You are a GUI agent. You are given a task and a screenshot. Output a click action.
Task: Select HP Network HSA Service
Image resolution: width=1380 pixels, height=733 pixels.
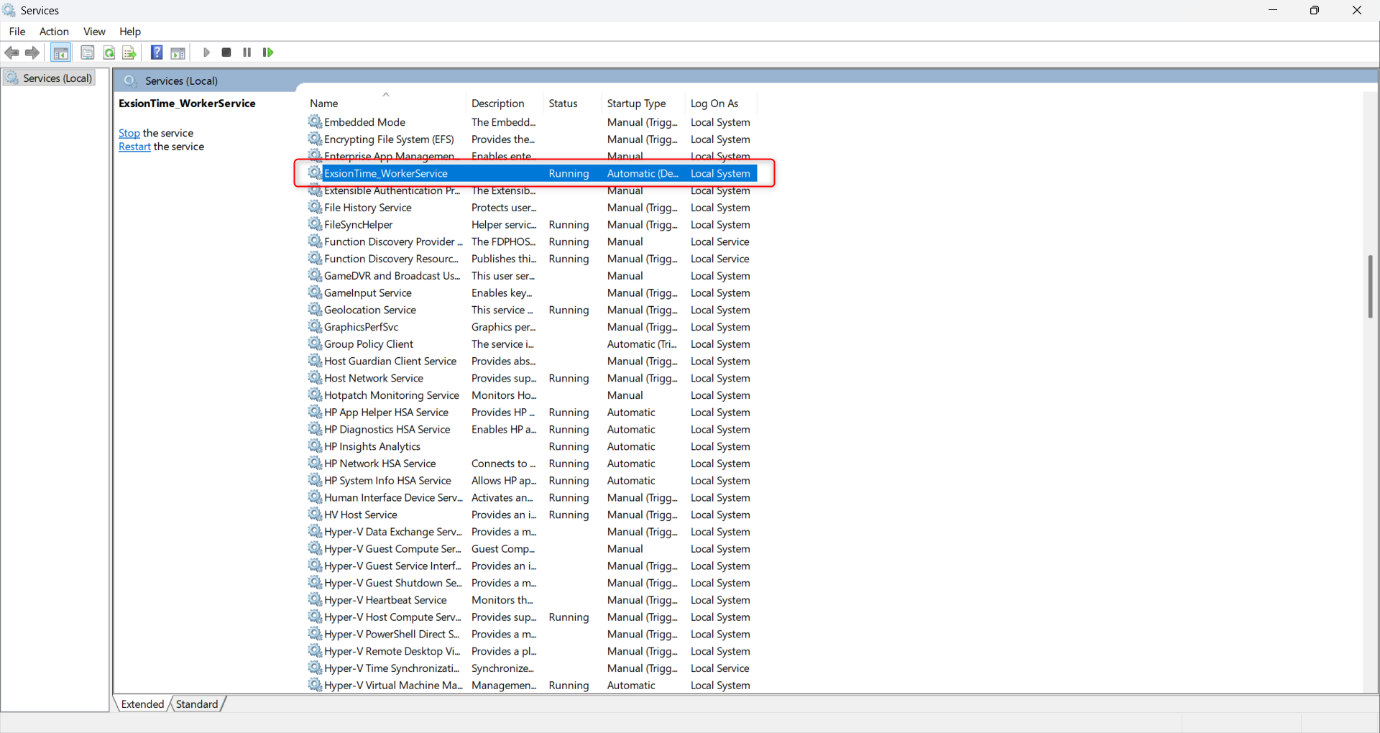pyautogui.click(x=531, y=463)
